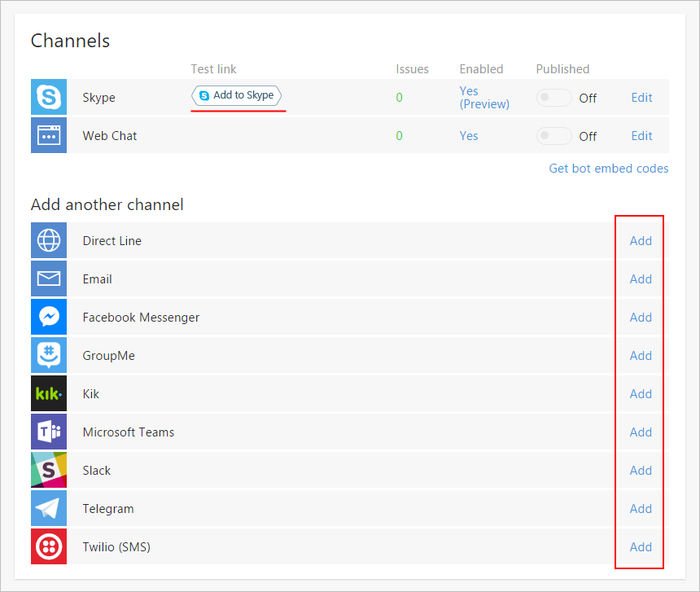700x592 pixels.
Task: Toggle the Web Chat Published switch
Action: [554, 136]
